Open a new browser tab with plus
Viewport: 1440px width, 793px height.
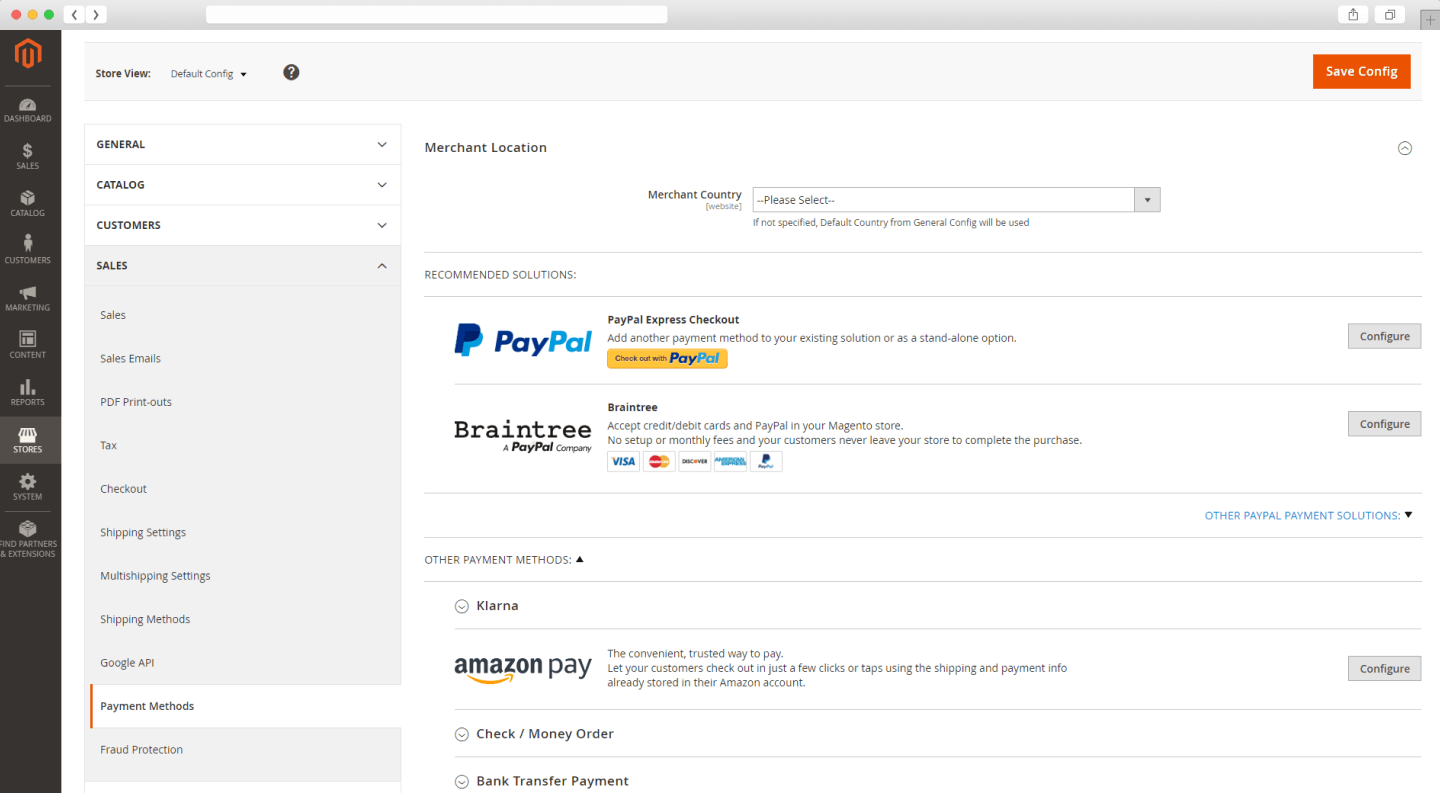click(1430, 20)
